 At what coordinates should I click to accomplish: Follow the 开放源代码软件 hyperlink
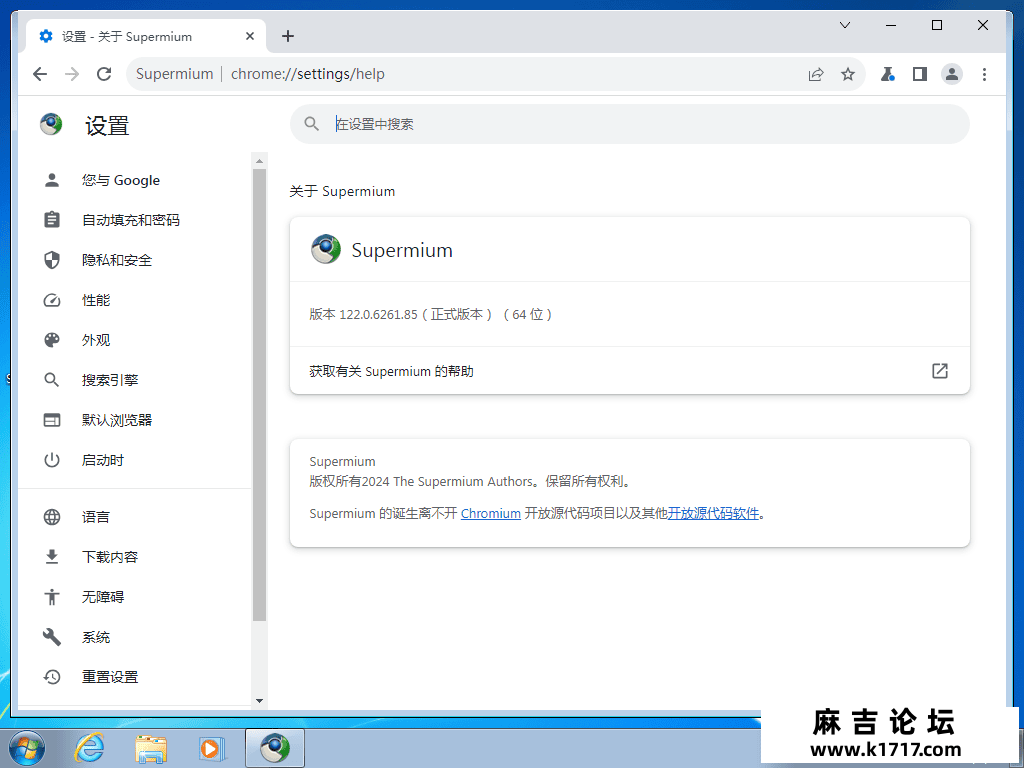pyautogui.click(x=713, y=513)
